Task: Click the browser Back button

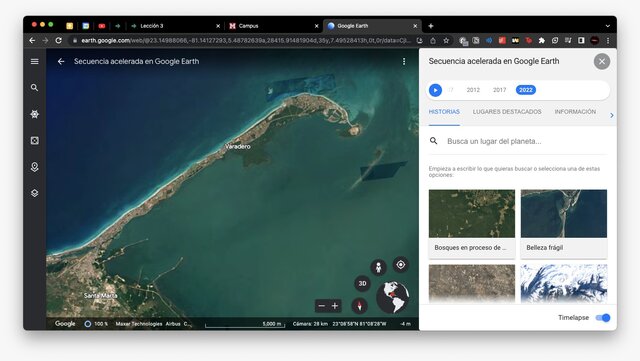Action: pos(32,40)
